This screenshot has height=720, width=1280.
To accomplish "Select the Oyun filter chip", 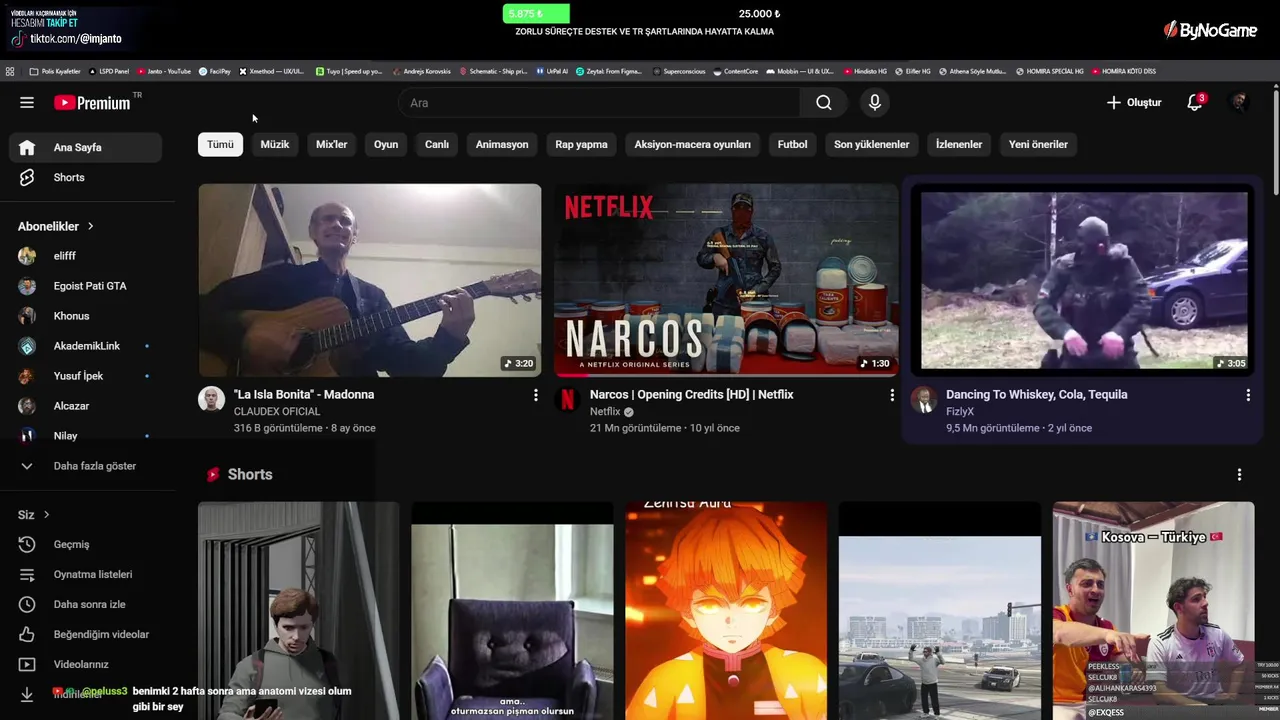I will (386, 144).
